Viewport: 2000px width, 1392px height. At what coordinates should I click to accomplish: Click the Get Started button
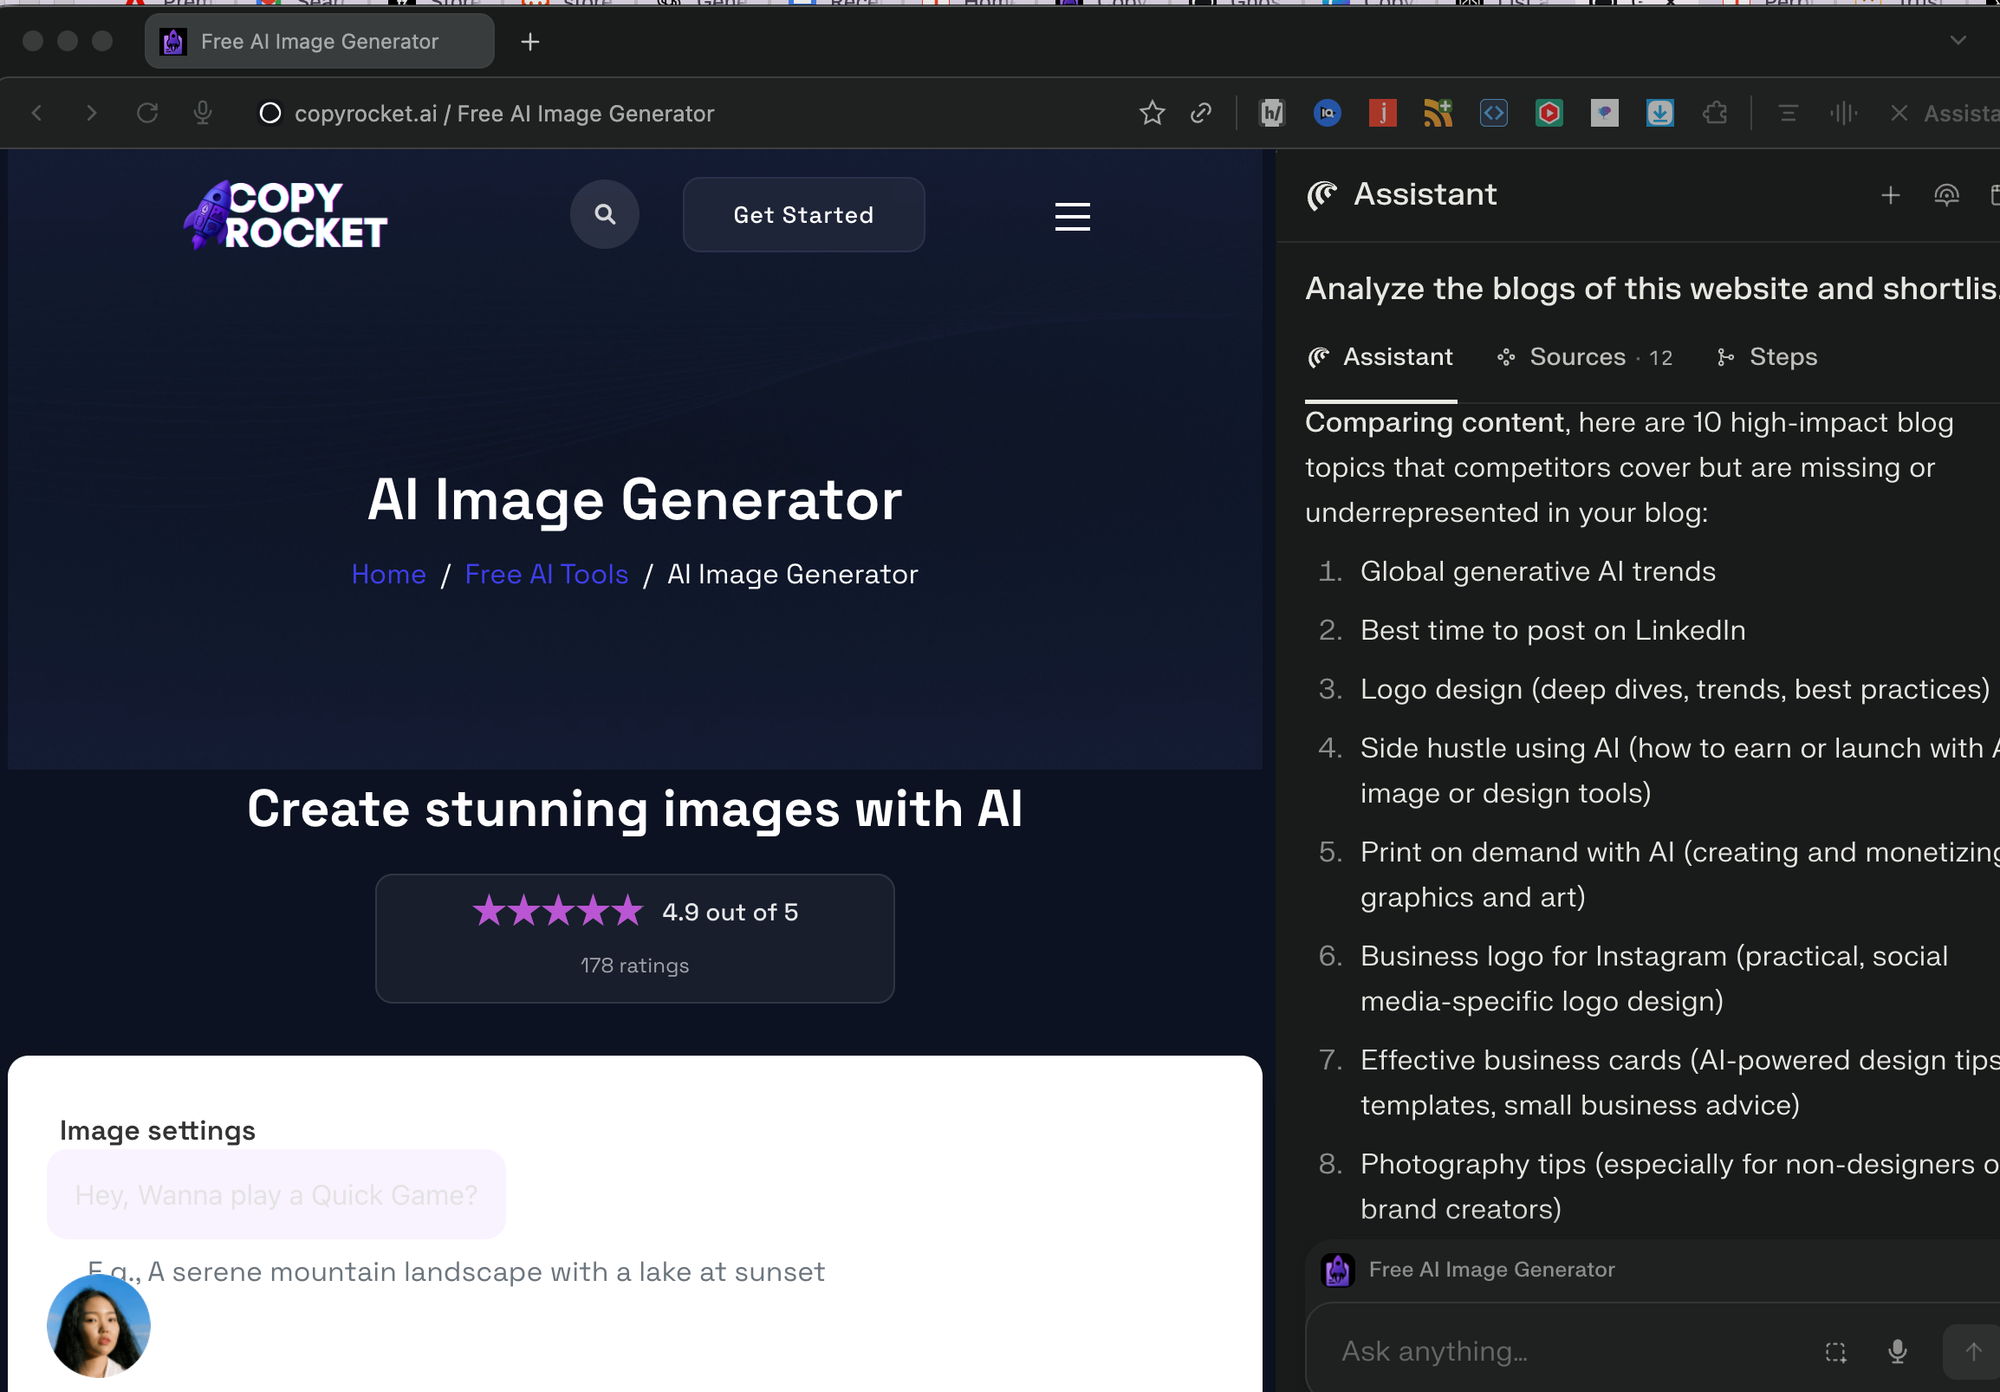tap(803, 215)
